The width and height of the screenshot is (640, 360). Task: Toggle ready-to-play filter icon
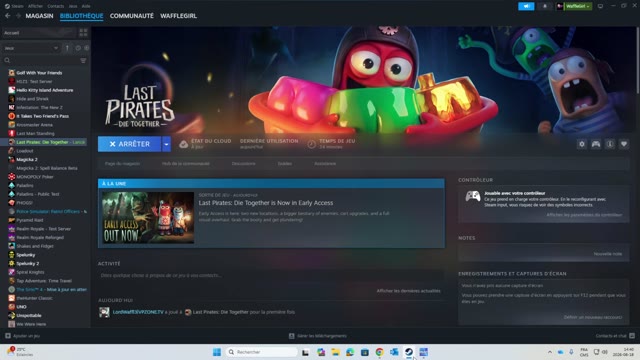click(x=87, y=48)
